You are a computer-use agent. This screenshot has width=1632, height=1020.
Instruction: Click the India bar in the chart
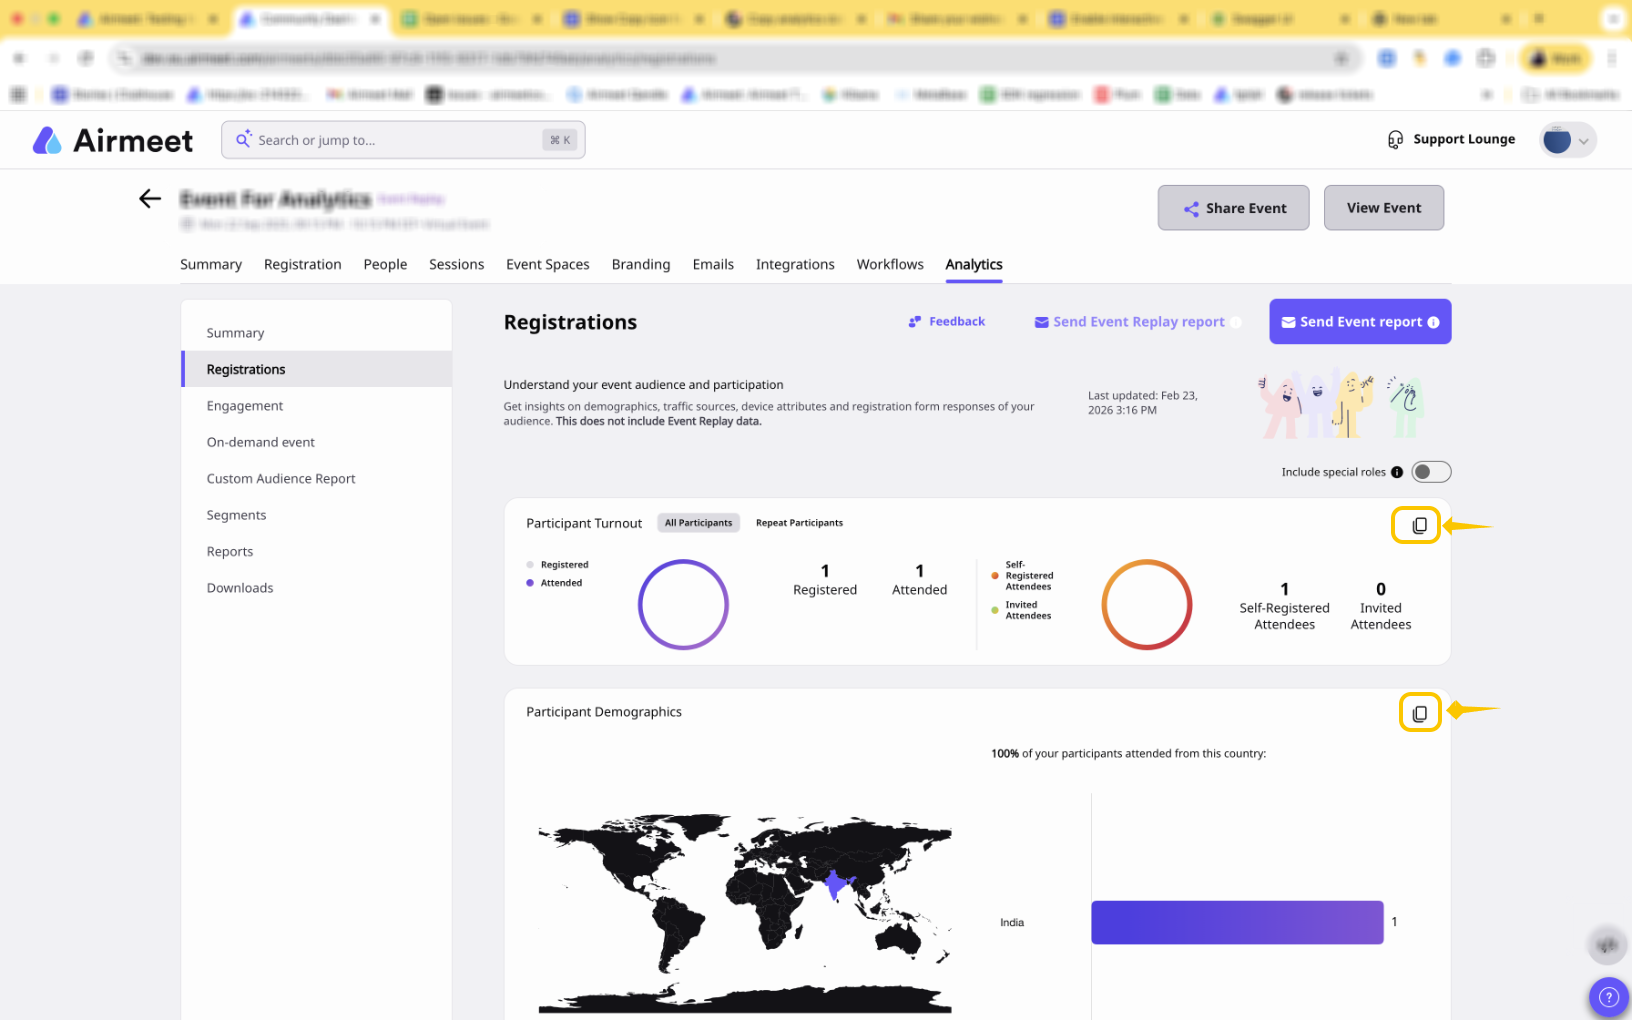click(1236, 922)
